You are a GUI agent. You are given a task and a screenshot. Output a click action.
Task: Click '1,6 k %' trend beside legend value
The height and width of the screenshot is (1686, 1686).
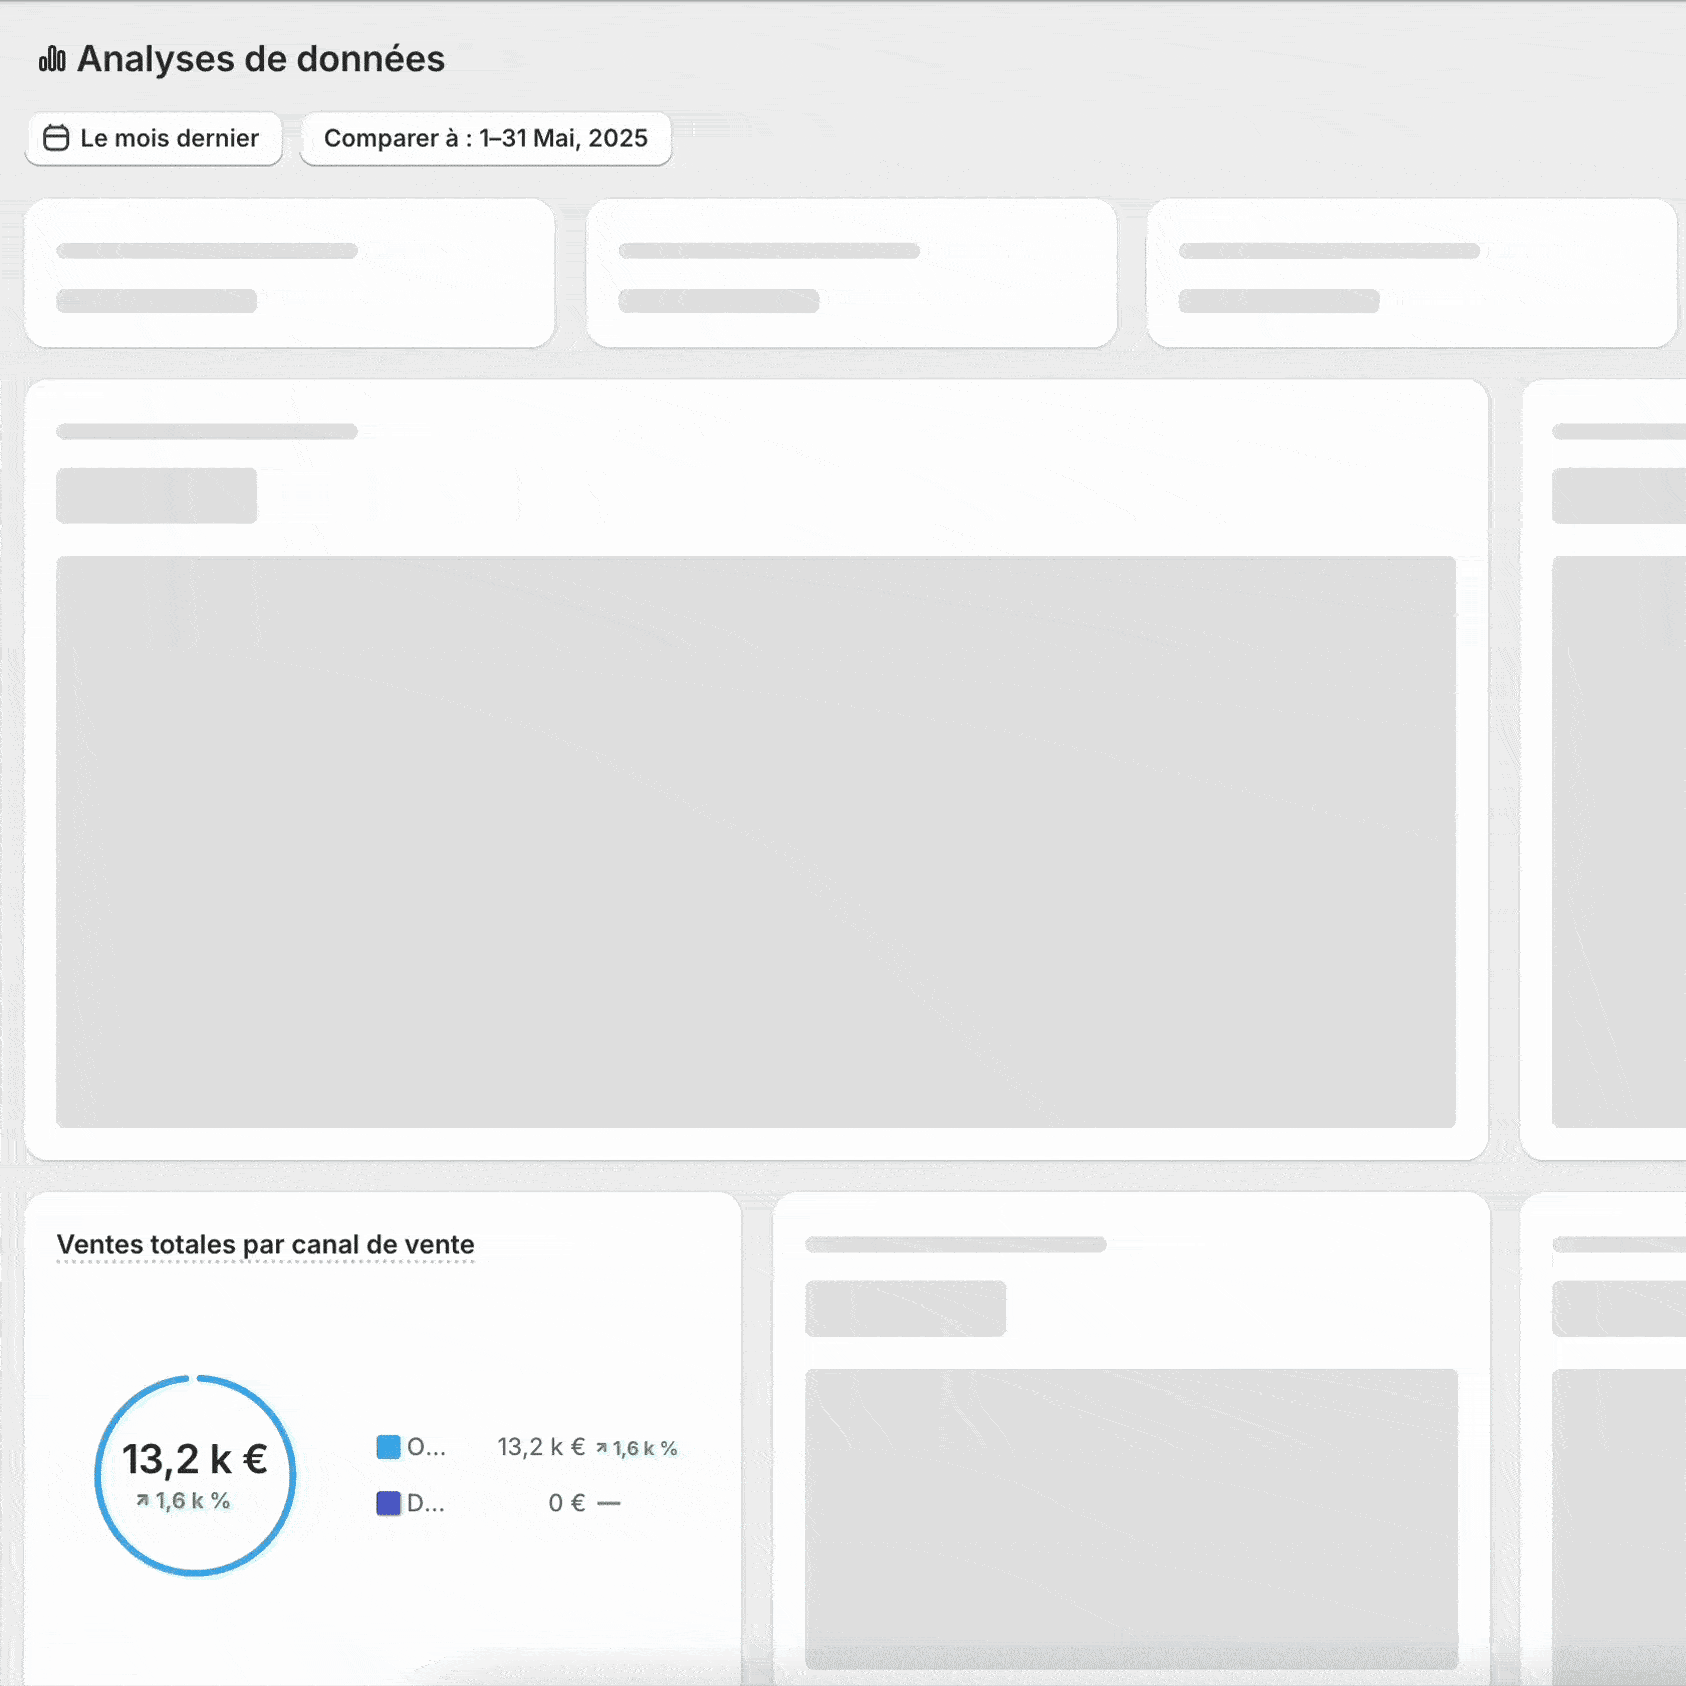click(637, 1448)
